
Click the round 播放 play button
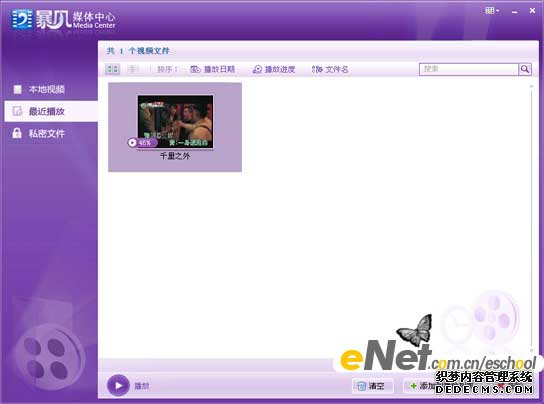(x=118, y=385)
